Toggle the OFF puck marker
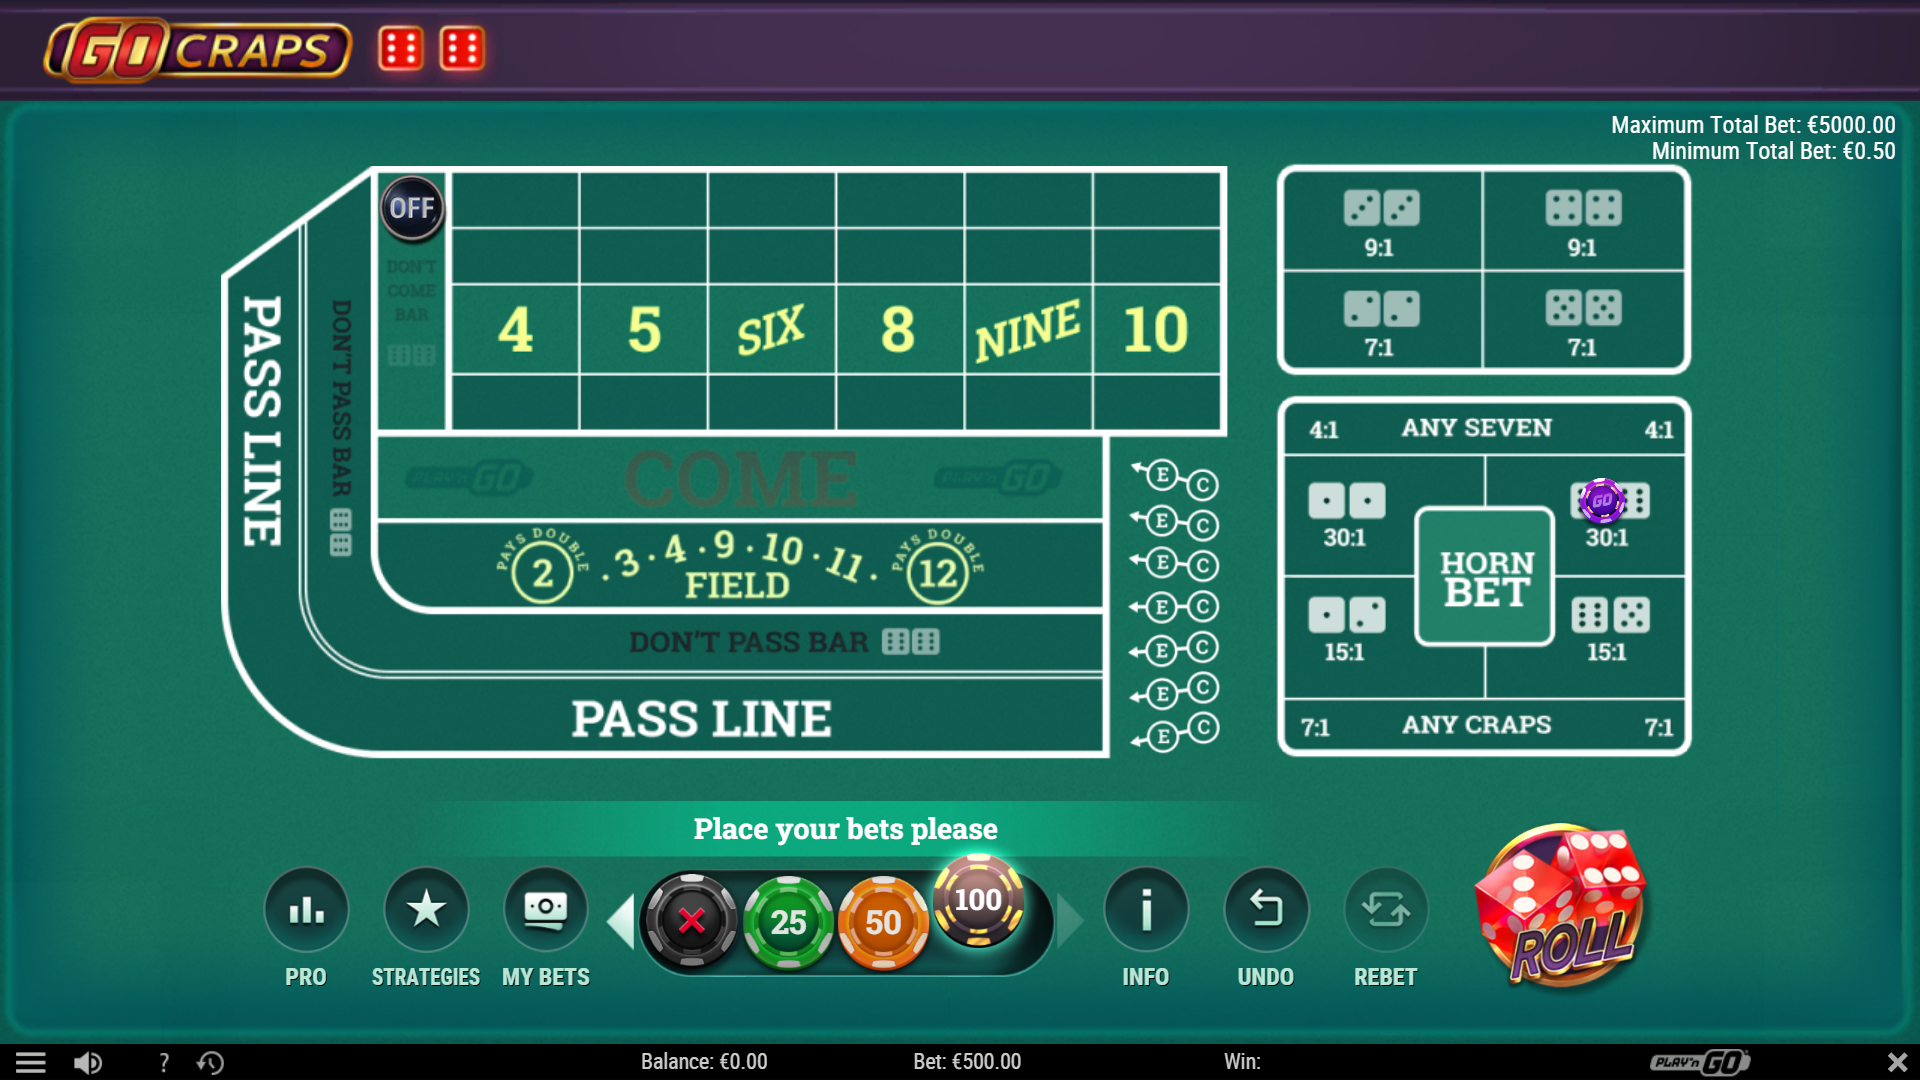Viewport: 1920px width, 1080px height. [412, 208]
